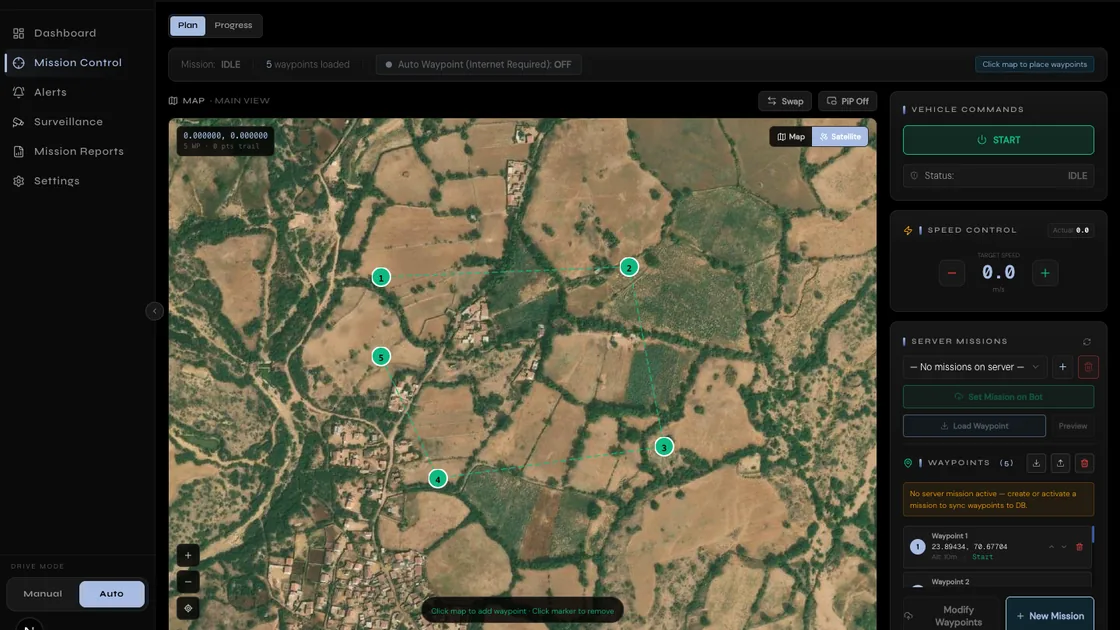Click the Mission Reports document icon
The width and height of the screenshot is (1120, 630).
[19, 151]
